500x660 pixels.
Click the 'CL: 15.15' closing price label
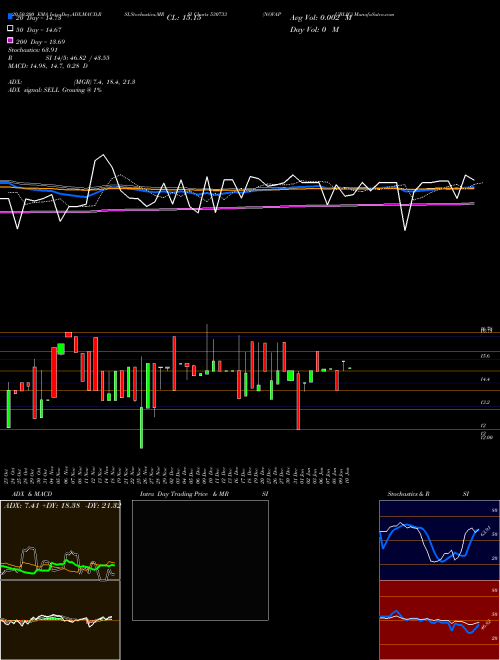[184, 18]
